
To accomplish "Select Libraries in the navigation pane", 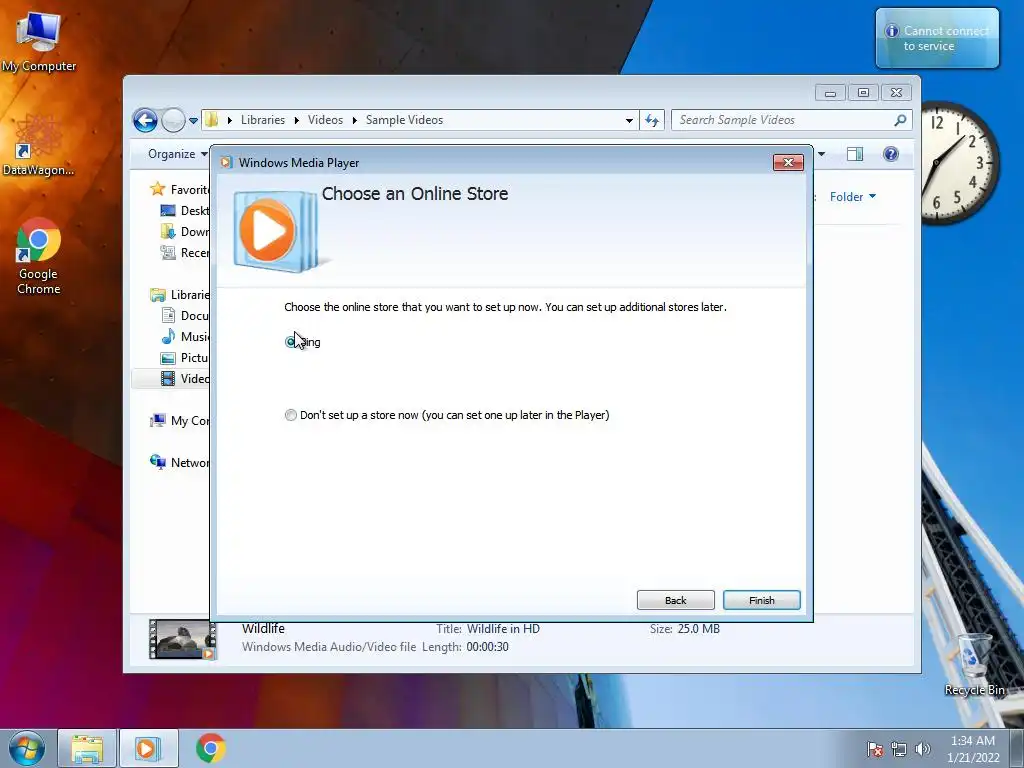I will [x=180, y=295].
